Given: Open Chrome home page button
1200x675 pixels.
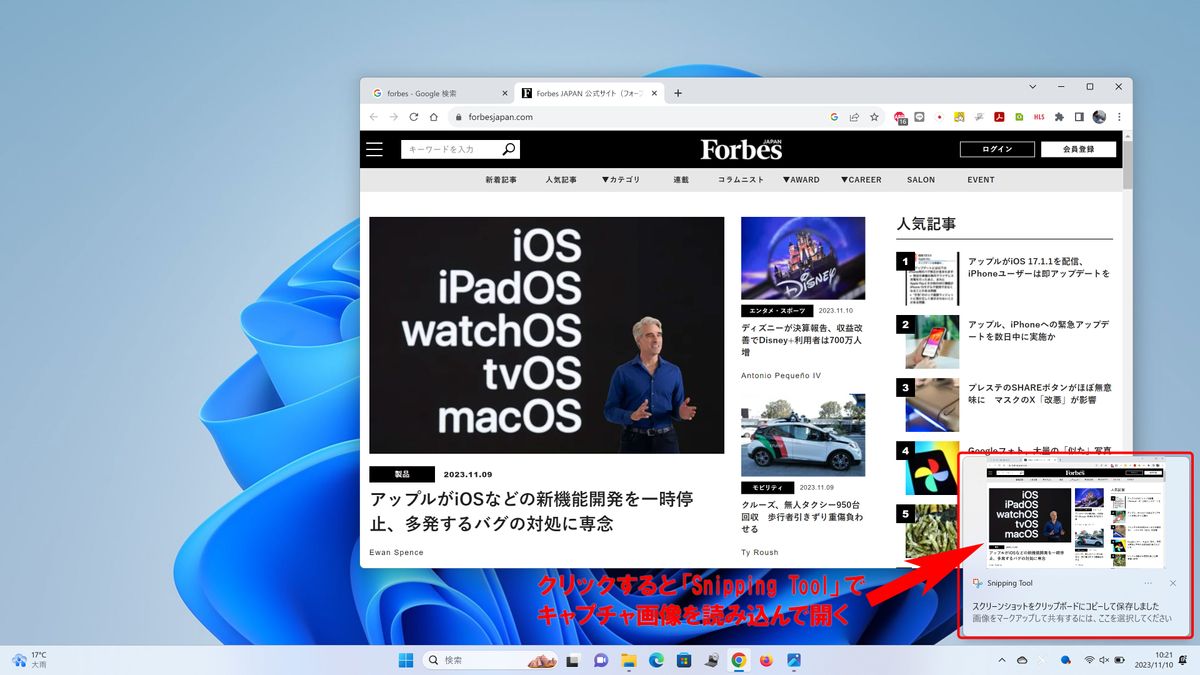Looking at the screenshot, I should 433,117.
